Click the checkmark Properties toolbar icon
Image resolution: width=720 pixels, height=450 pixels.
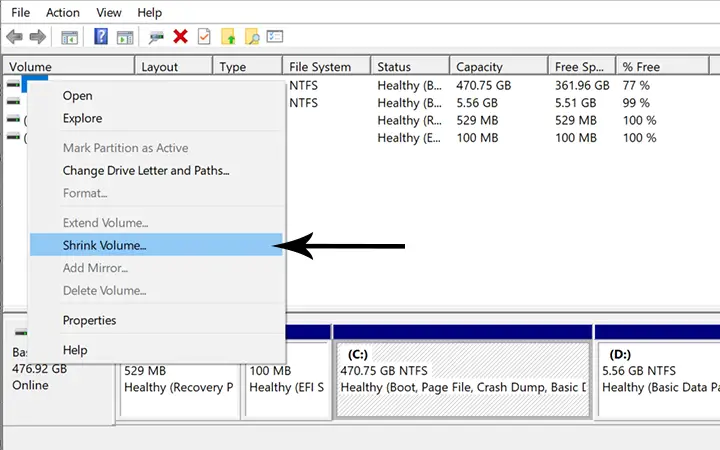click(204, 36)
